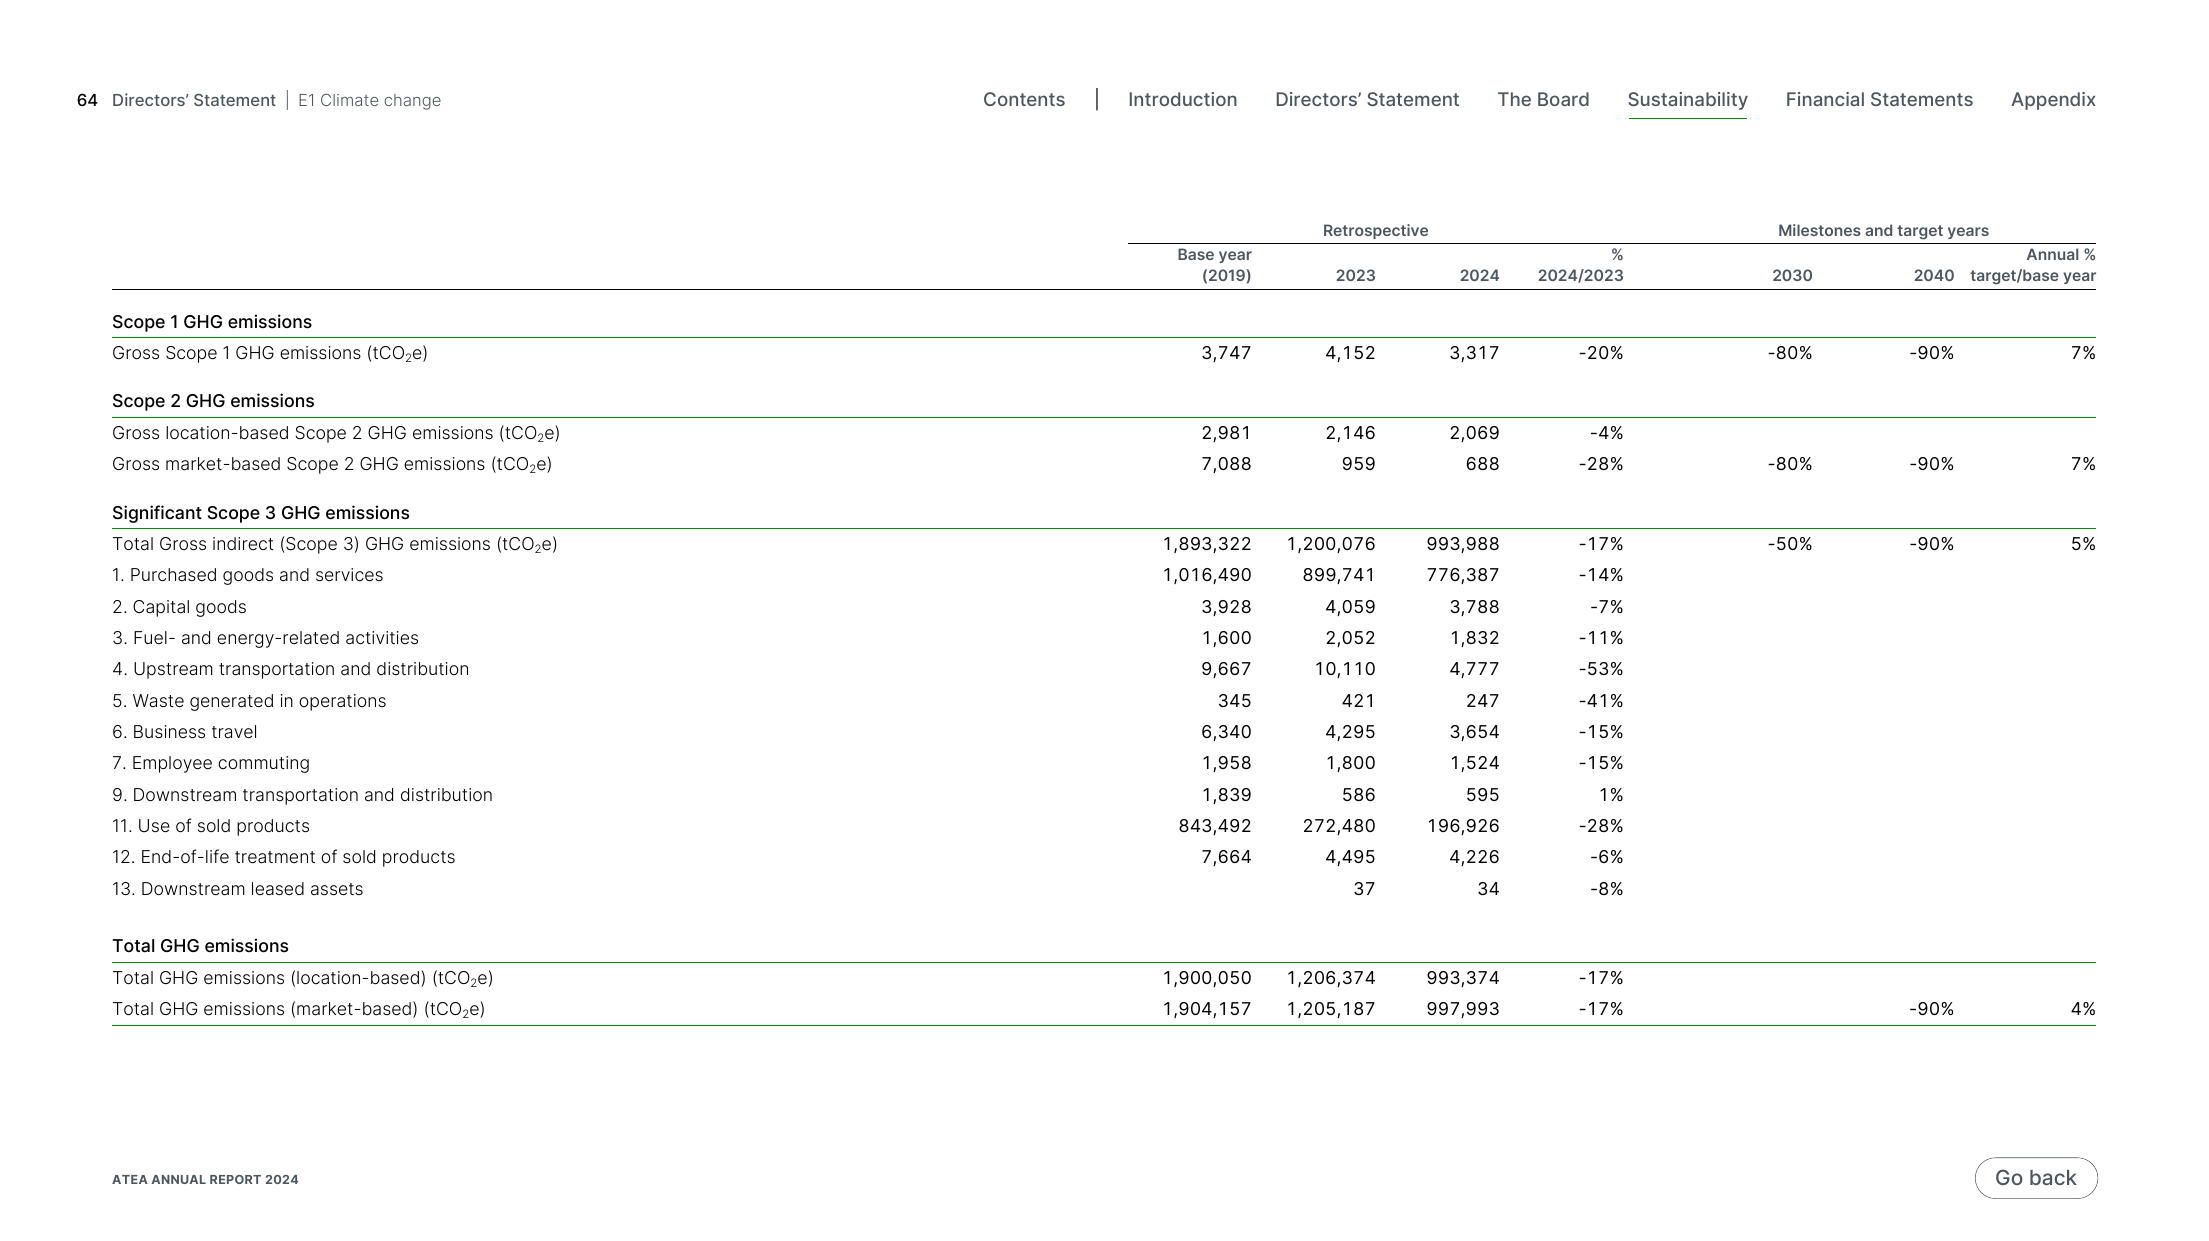Click Upstream transportation and distribution row
This screenshot has height=1241, width=2209.
tap(290, 669)
